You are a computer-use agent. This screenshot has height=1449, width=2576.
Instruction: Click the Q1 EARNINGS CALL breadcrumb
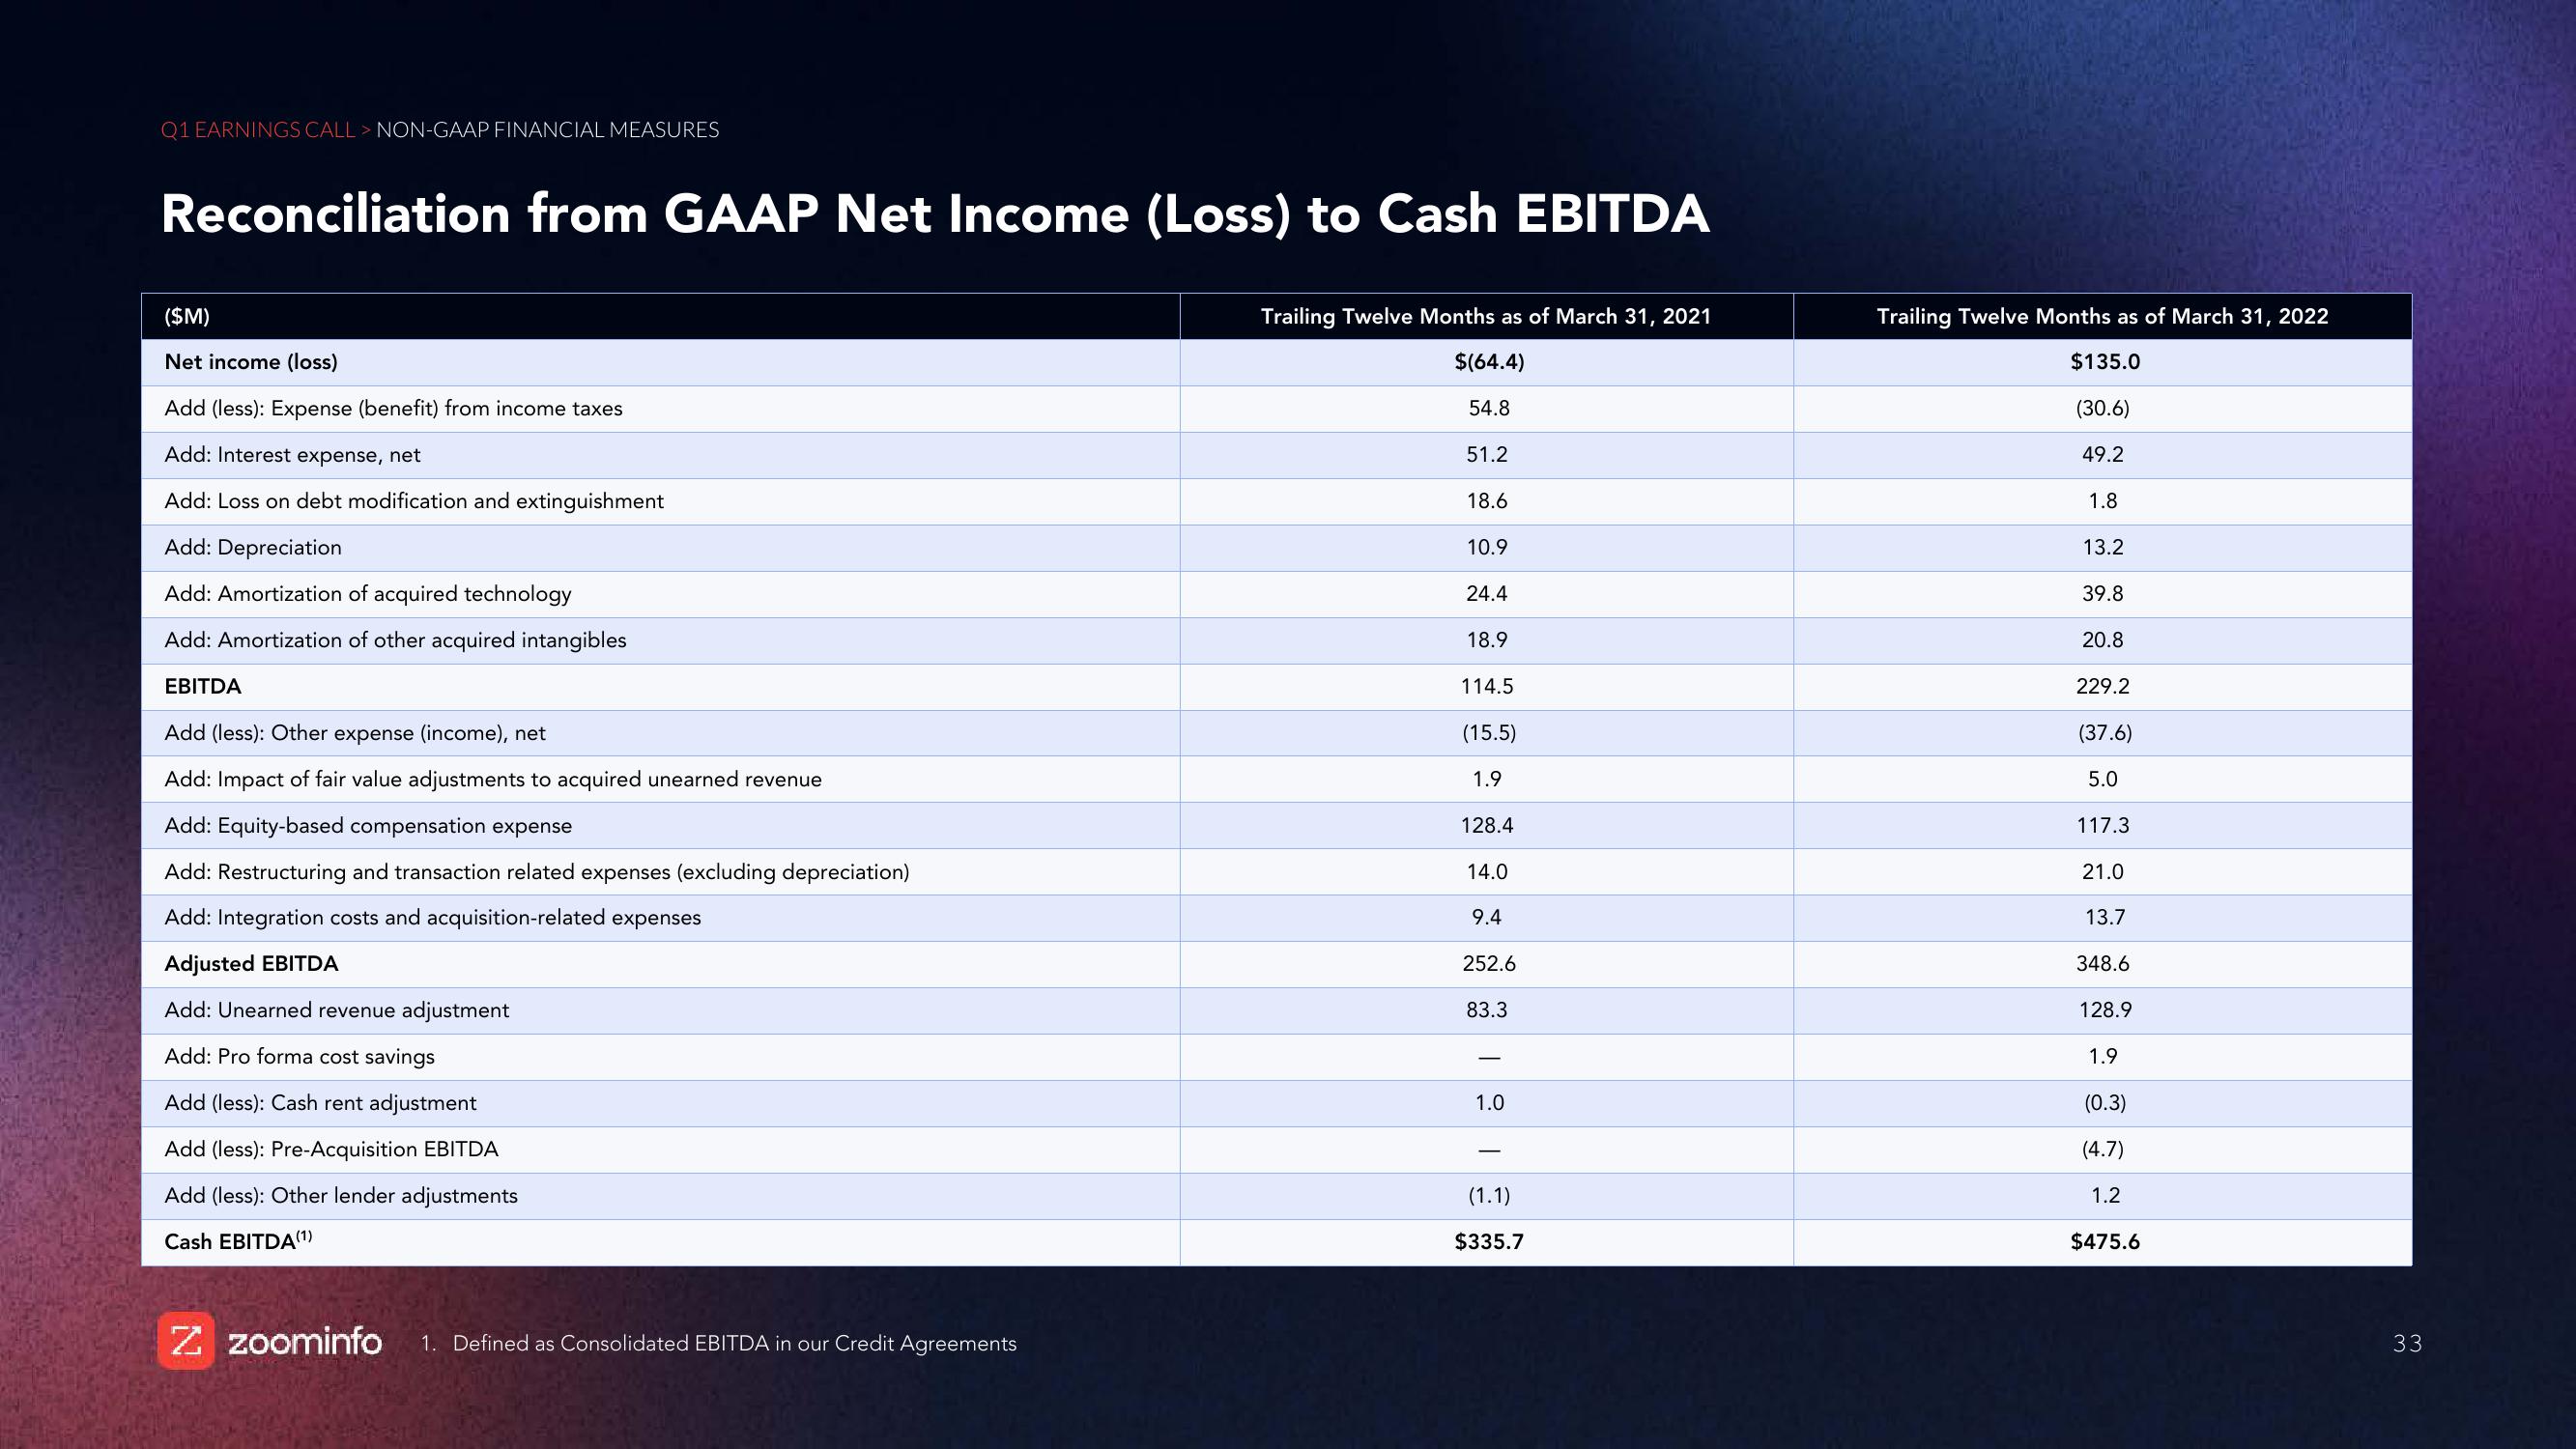tap(258, 130)
